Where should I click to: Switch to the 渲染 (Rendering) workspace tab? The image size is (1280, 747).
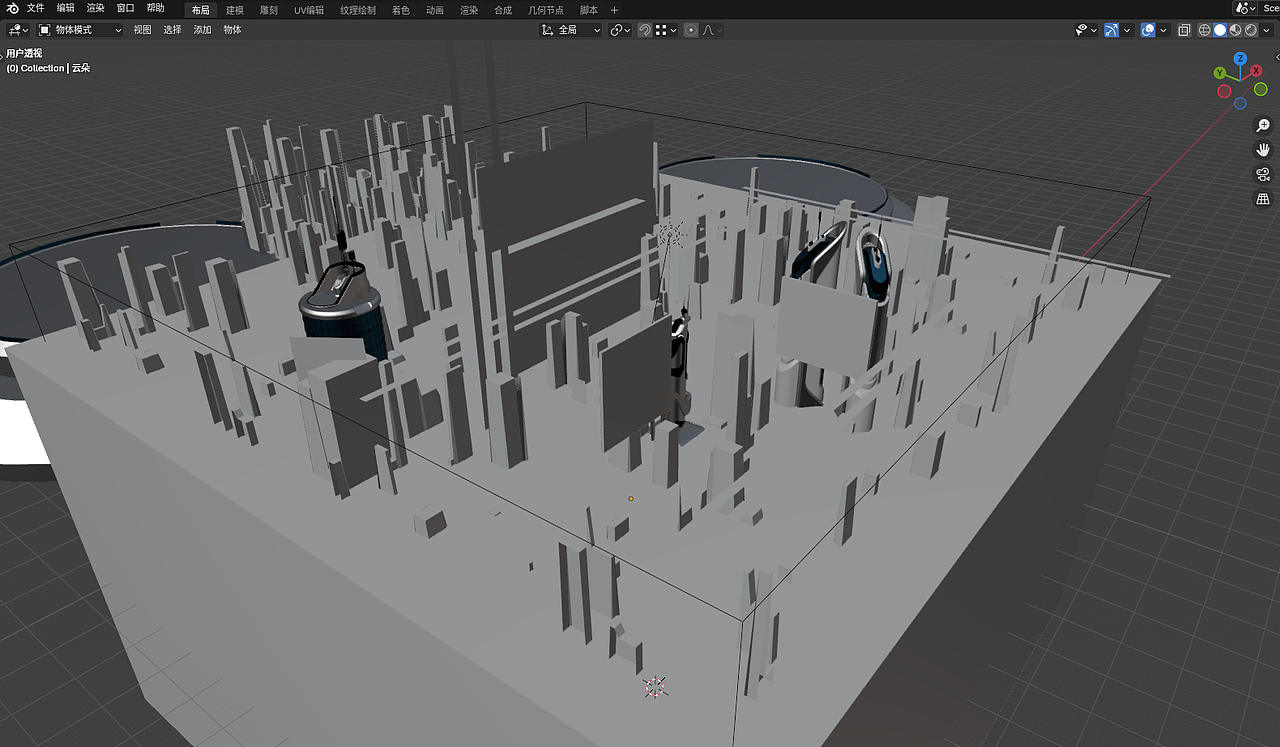pyautogui.click(x=469, y=10)
